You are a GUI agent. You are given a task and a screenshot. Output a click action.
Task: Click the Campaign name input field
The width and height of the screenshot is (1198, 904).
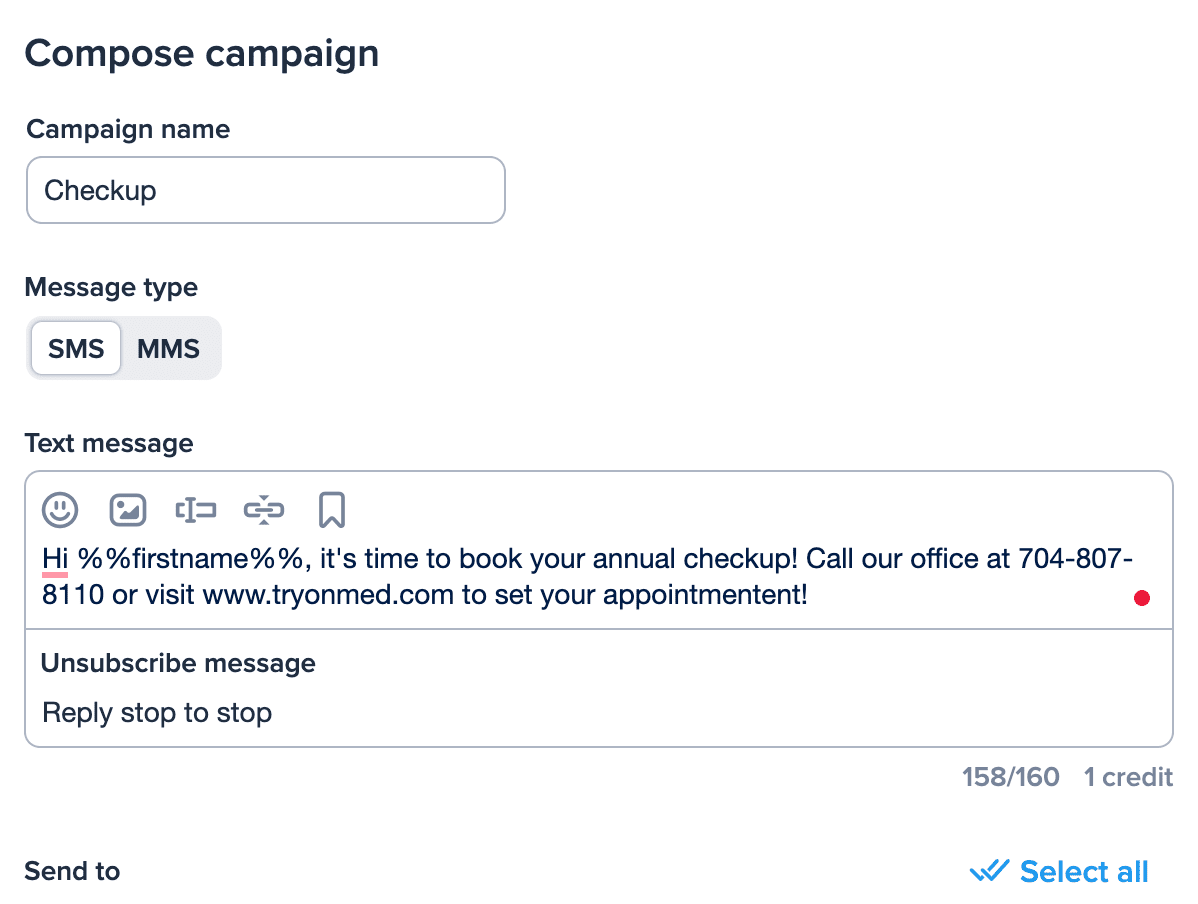click(x=265, y=190)
